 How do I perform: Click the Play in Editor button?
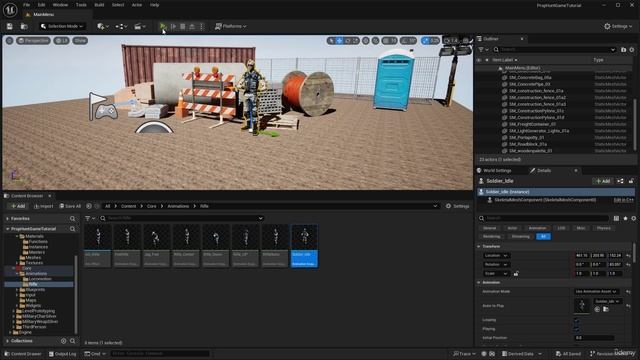pos(163,26)
